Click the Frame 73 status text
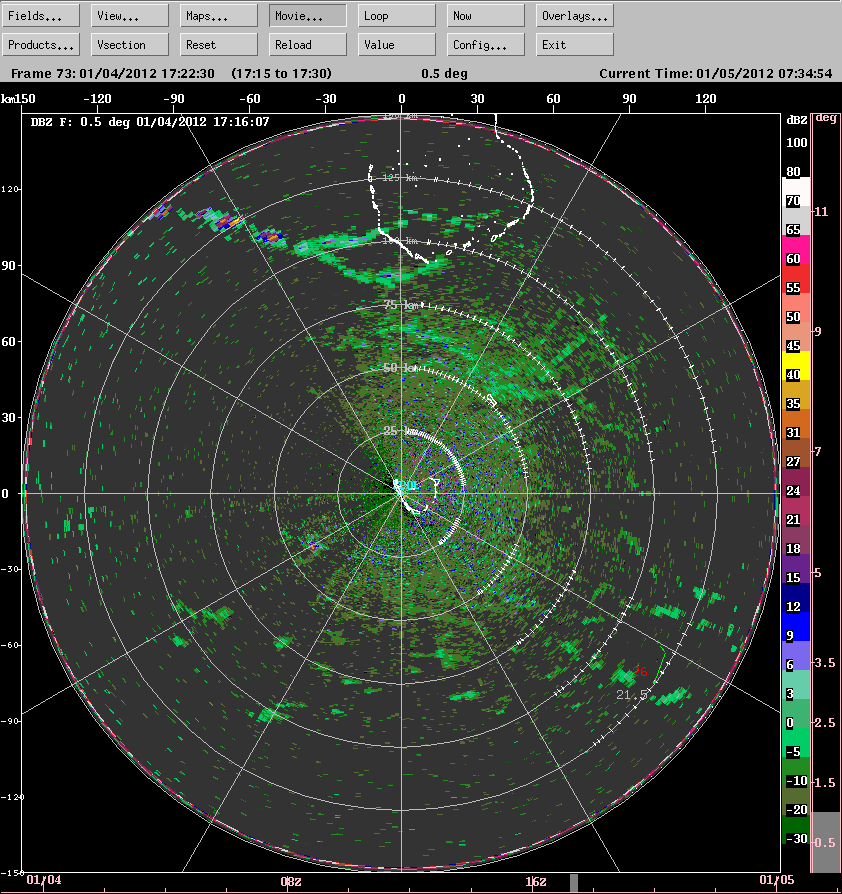This screenshot has height=894, width=842. (113, 74)
